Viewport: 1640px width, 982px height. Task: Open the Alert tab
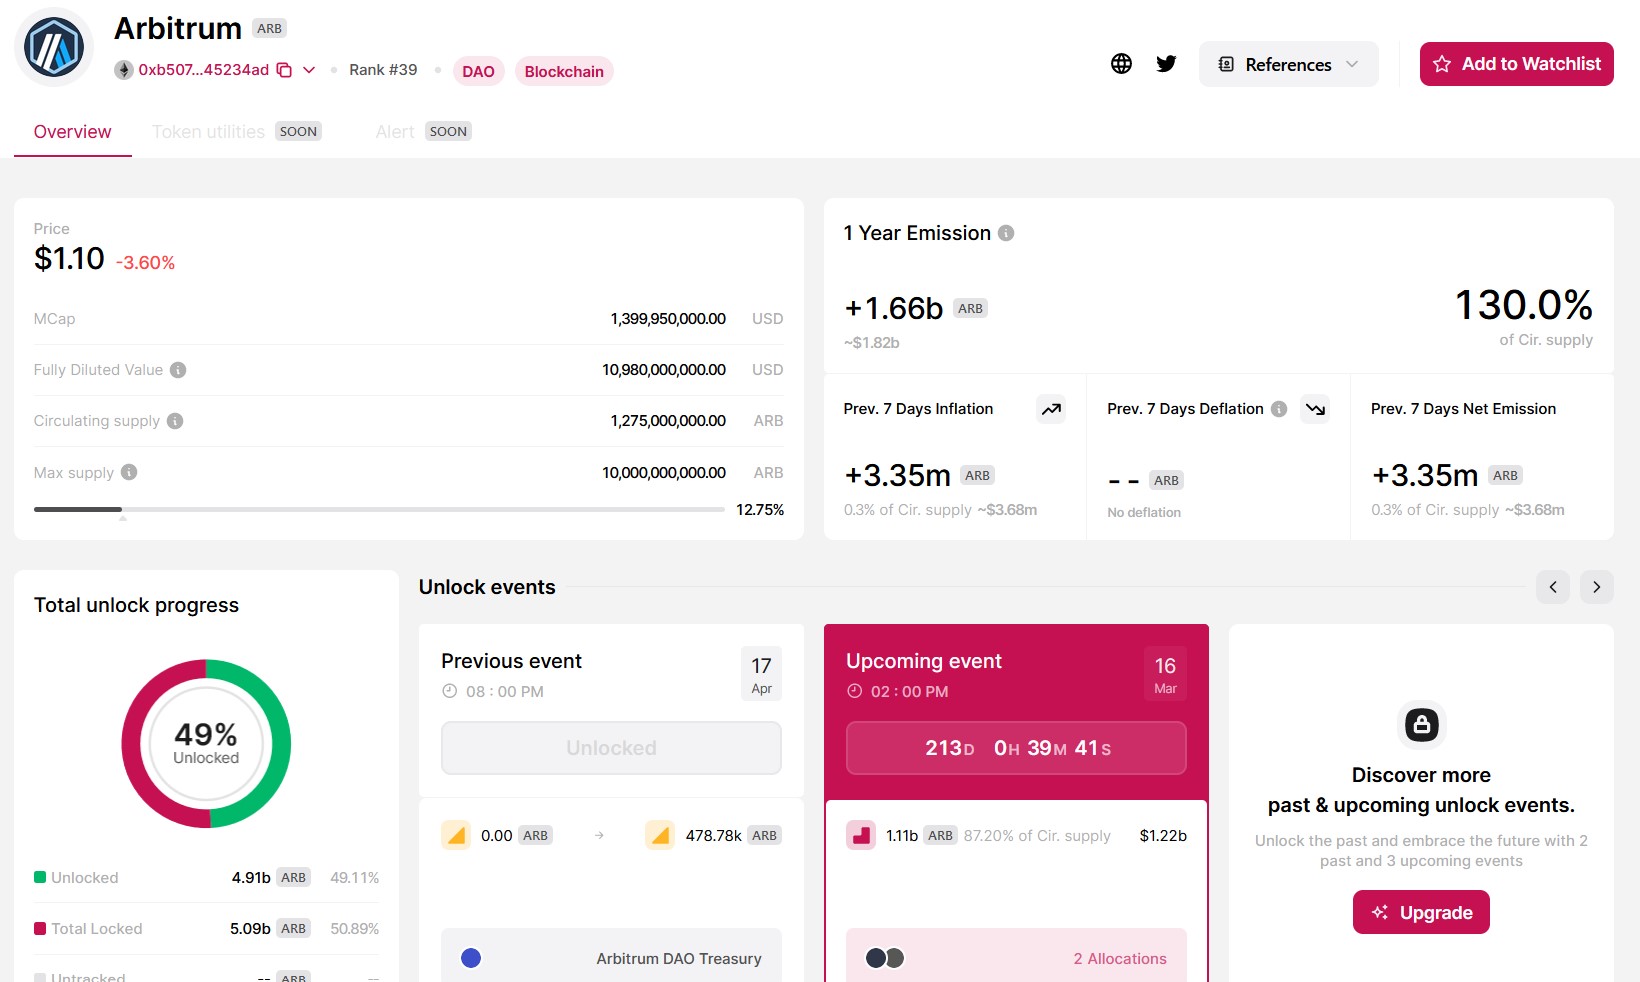tap(423, 132)
